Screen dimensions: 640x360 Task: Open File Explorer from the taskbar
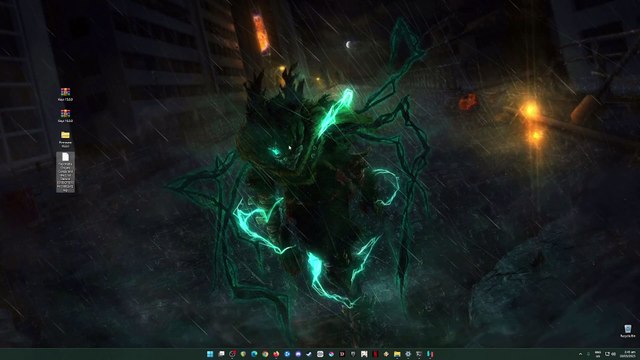(x=397, y=354)
